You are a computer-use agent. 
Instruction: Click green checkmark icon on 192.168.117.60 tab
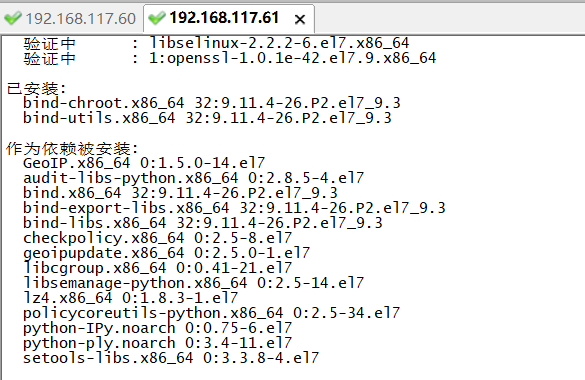coord(13,18)
